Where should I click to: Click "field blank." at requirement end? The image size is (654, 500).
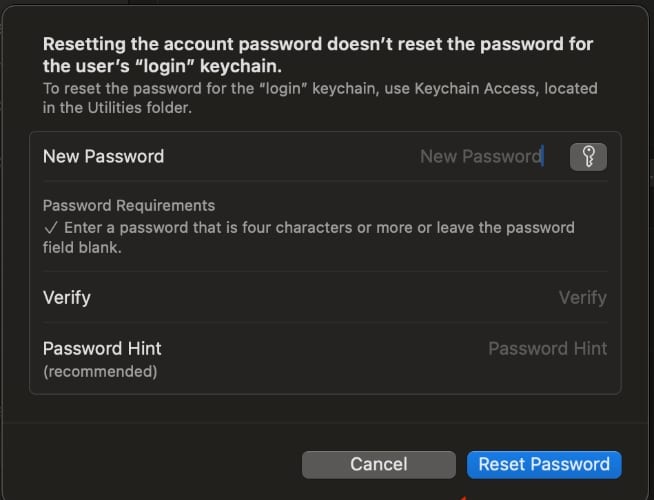point(82,248)
